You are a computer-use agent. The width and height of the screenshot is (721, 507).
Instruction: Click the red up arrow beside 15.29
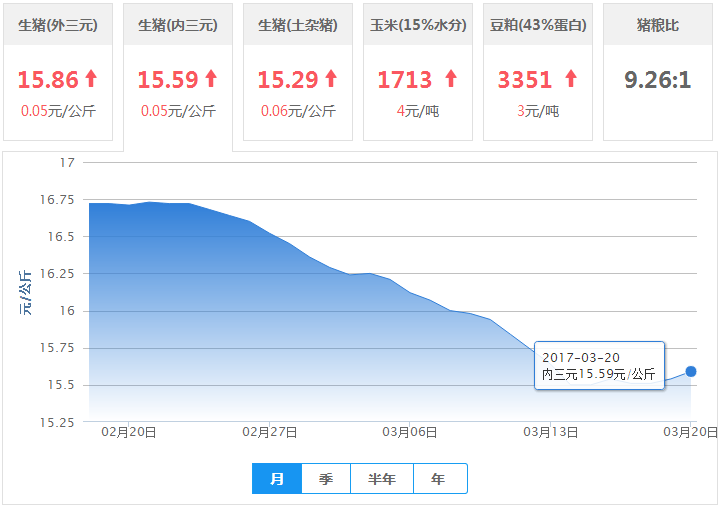click(x=331, y=79)
